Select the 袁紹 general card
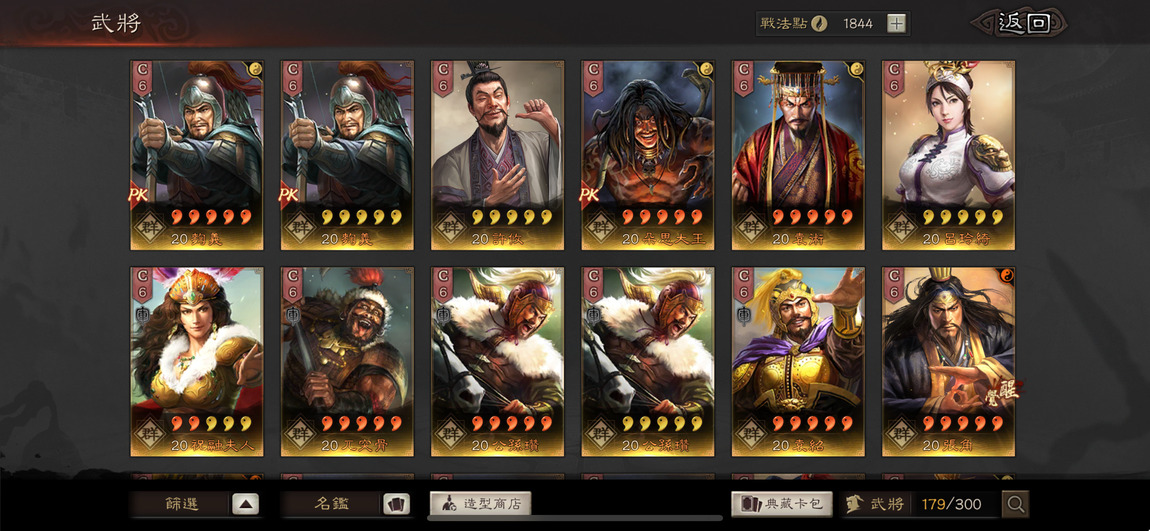Viewport: 1150px width, 531px height. pos(798,362)
